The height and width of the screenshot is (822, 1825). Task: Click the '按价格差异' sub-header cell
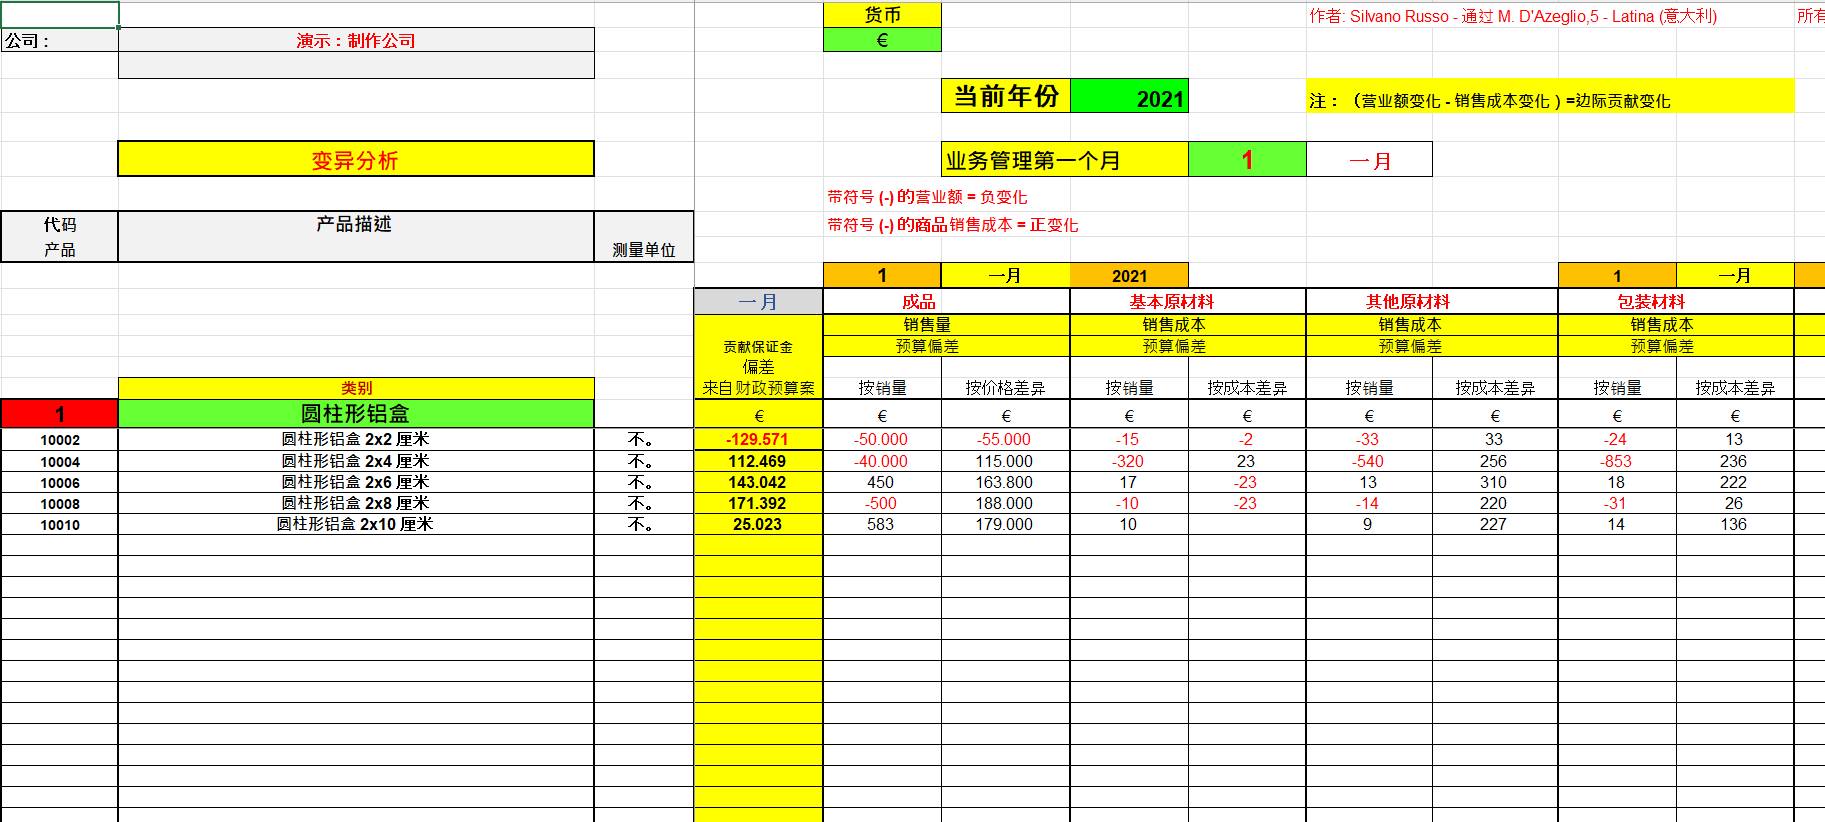click(1005, 388)
